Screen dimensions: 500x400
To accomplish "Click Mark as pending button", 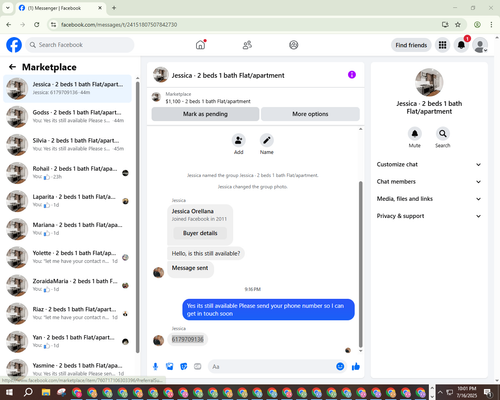I will point(205,114).
